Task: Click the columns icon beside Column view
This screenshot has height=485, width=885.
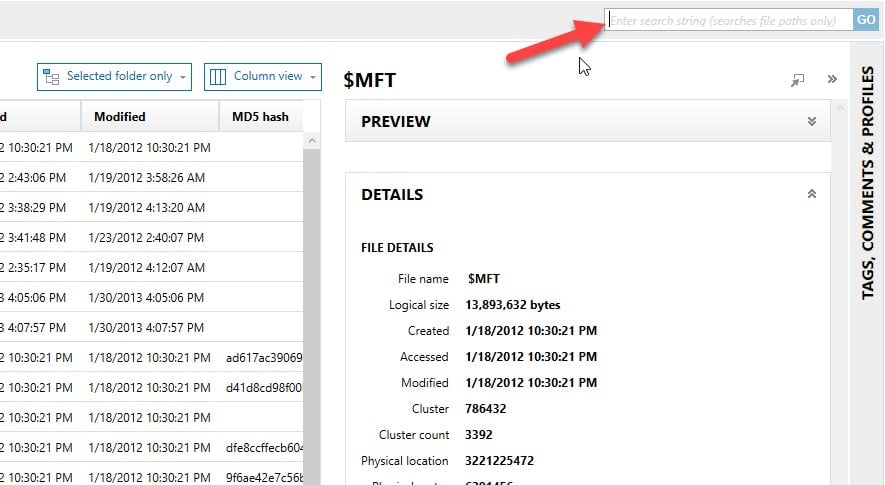Action: (218, 77)
